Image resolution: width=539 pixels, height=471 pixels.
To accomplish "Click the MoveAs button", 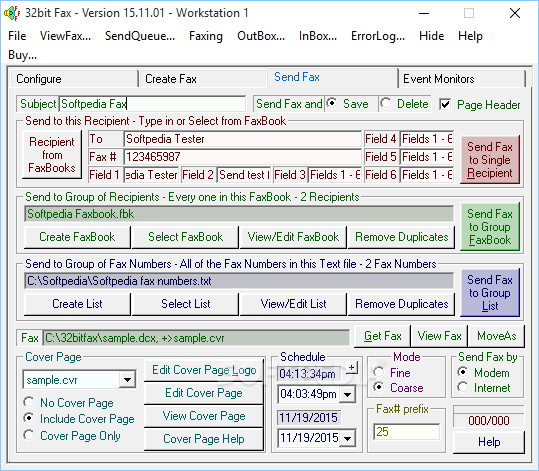I will coord(496,336).
